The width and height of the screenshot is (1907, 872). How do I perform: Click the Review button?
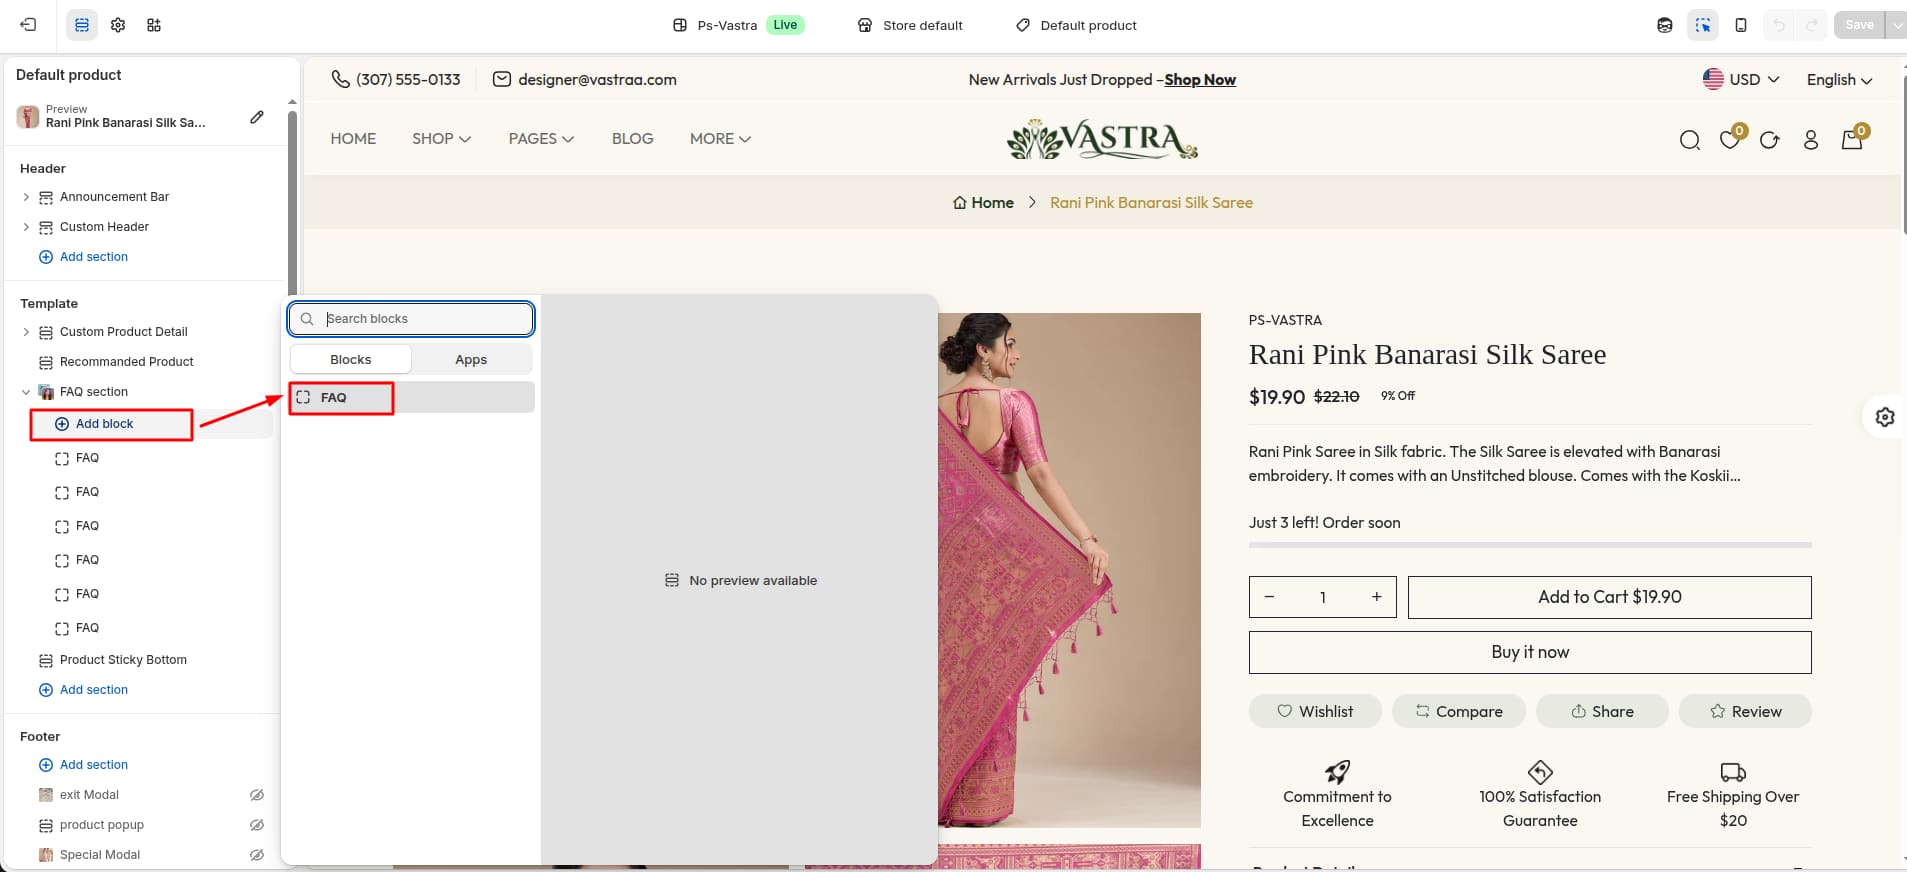pos(1745,711)
